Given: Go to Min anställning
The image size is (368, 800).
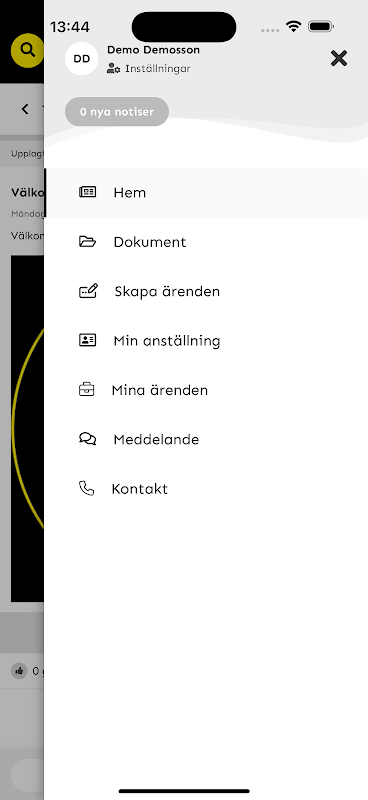Looking at the screenshot, I should (x=206, y=340).
